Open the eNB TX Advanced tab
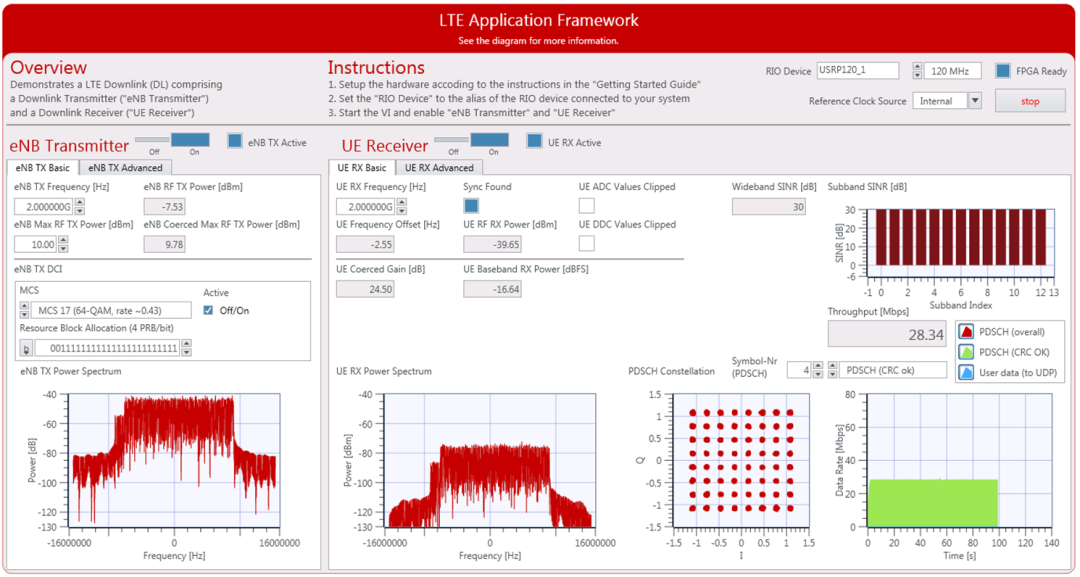This screenshot has height=577, width=1080. point(125,167)
